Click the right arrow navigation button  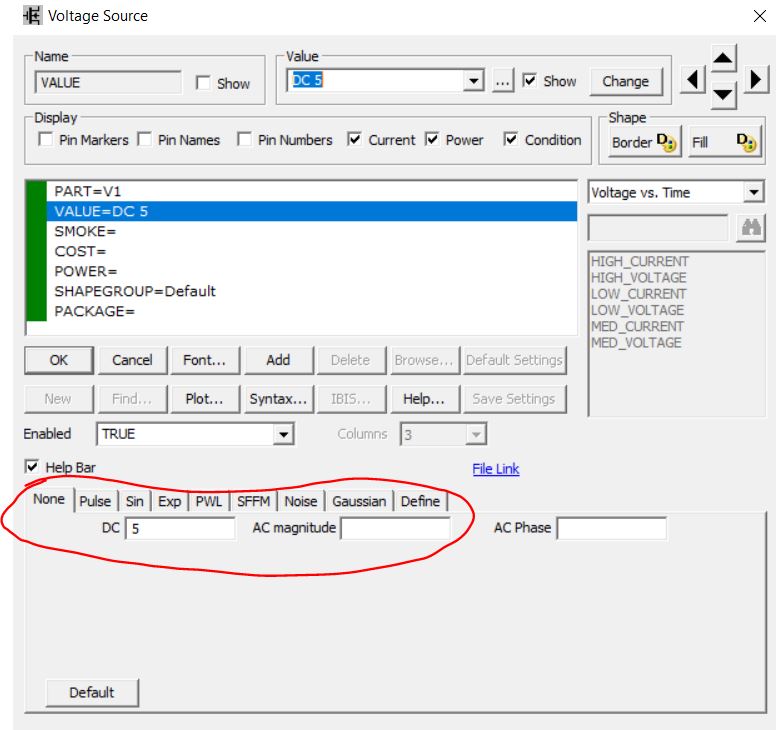755,80
